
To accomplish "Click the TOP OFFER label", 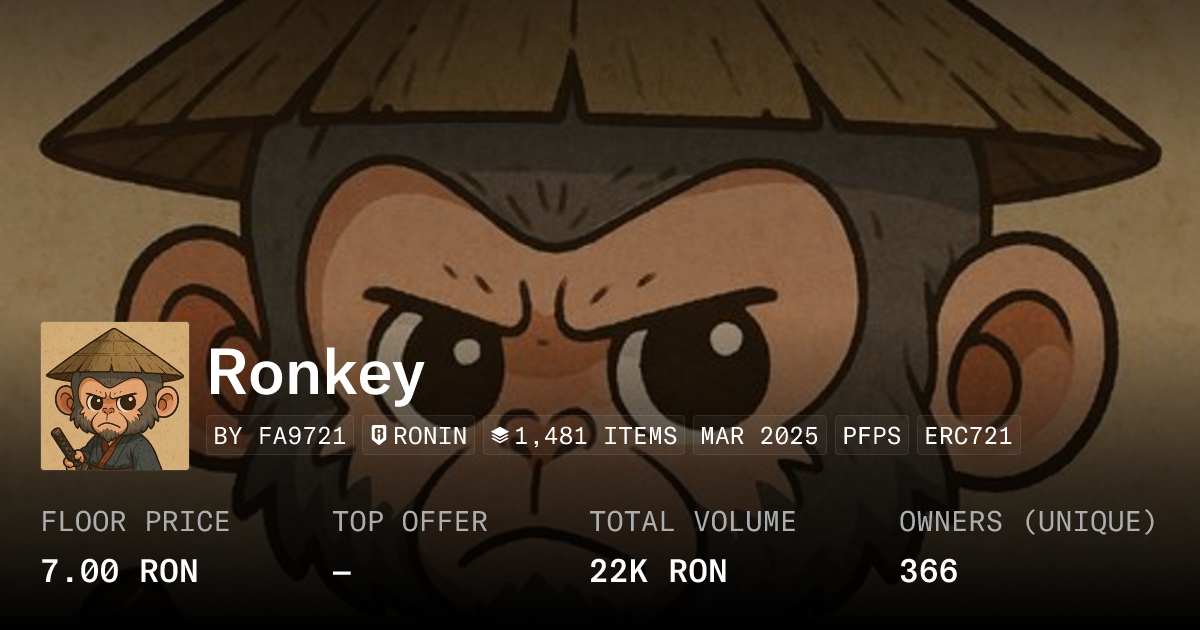I will point(410,522).
